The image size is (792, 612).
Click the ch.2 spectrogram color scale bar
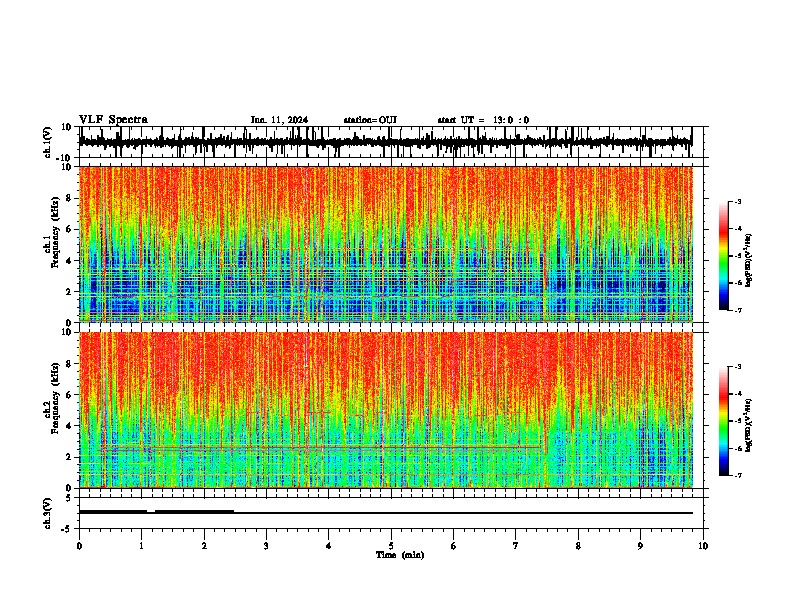point(724,421)
